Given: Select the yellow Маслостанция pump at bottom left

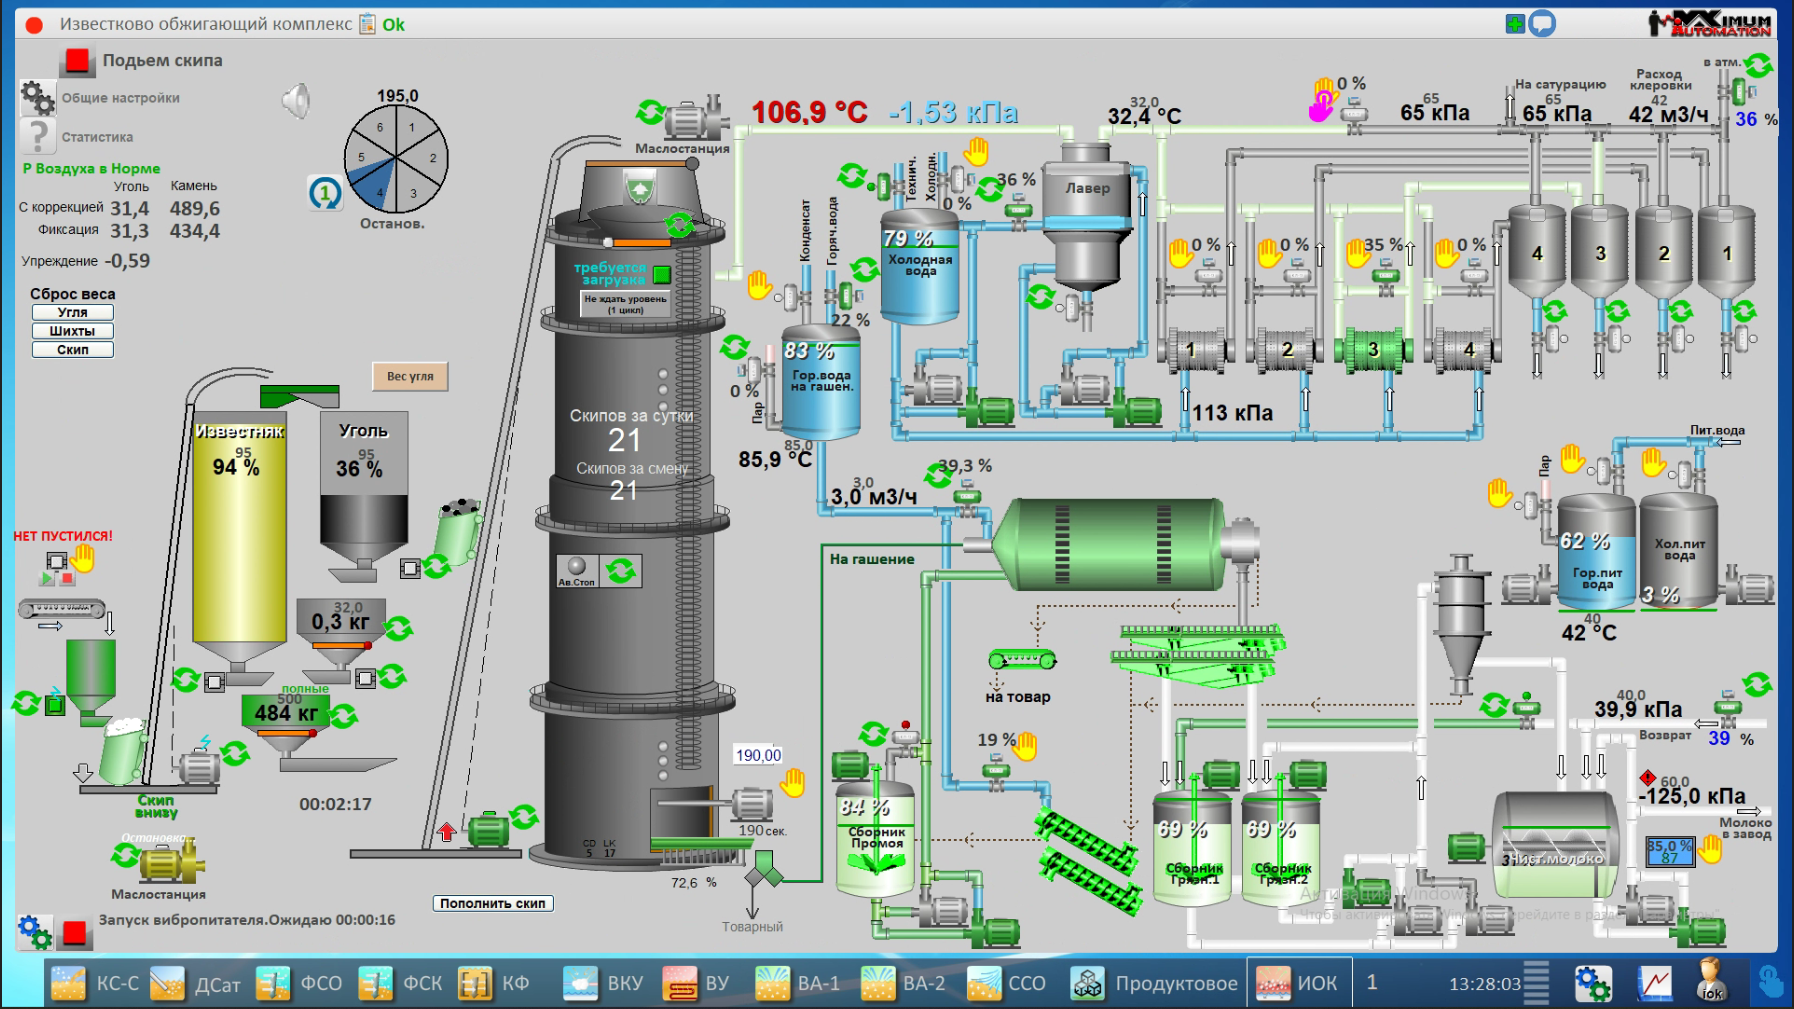Looking at the screenshot, I should [170, 862].
